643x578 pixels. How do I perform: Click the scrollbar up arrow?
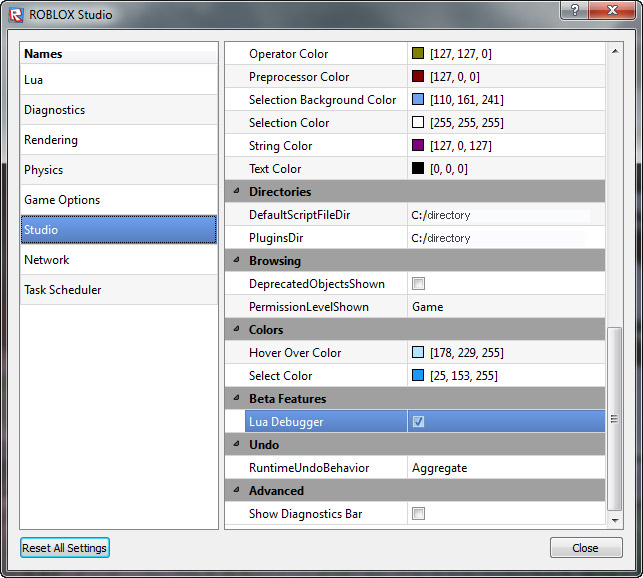click(615, 51)
